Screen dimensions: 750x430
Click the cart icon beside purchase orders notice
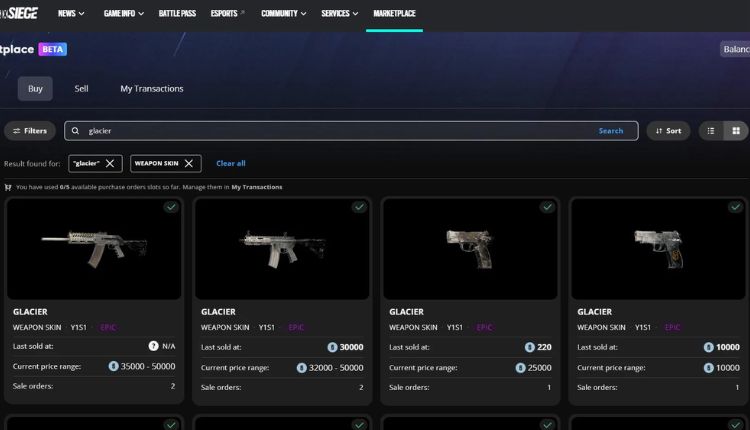point(8,187)
